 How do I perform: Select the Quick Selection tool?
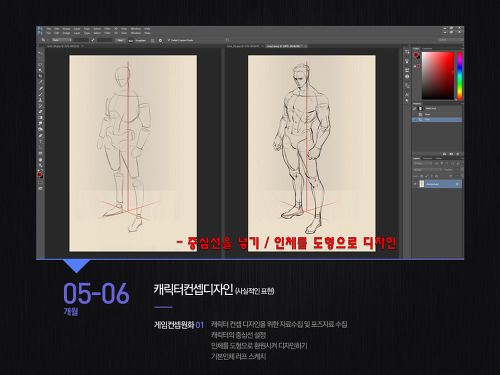(41, 70)
